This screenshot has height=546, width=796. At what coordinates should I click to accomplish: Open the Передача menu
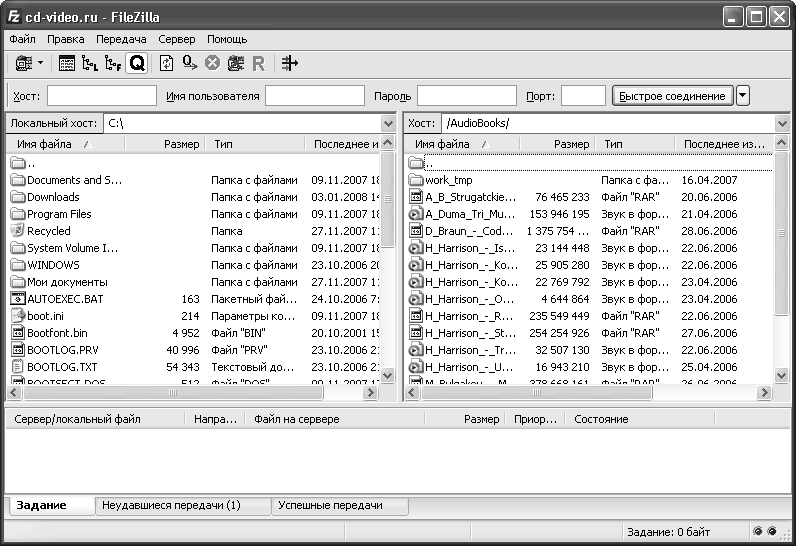click(121, 39)
